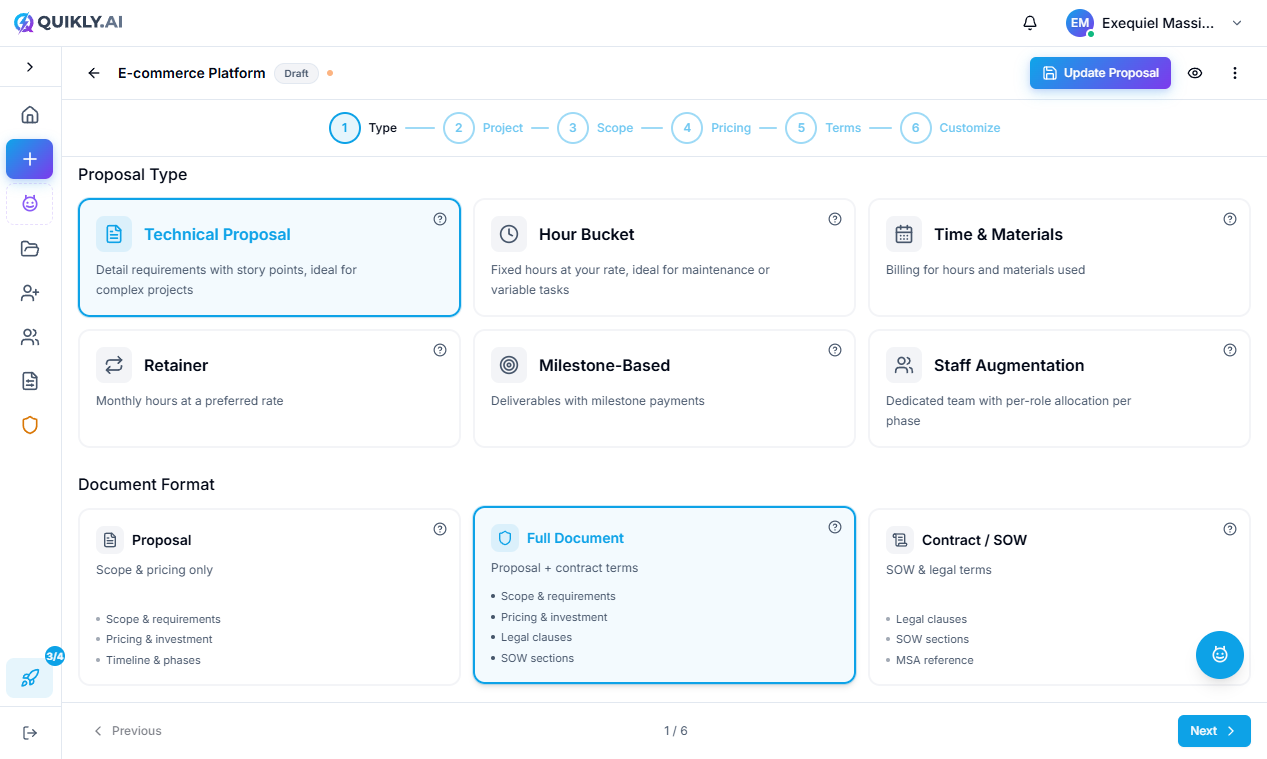Screen dimensions: 1267x759
Task: Click the Exequiel Massi user name
Action: tap(1158, 23)
